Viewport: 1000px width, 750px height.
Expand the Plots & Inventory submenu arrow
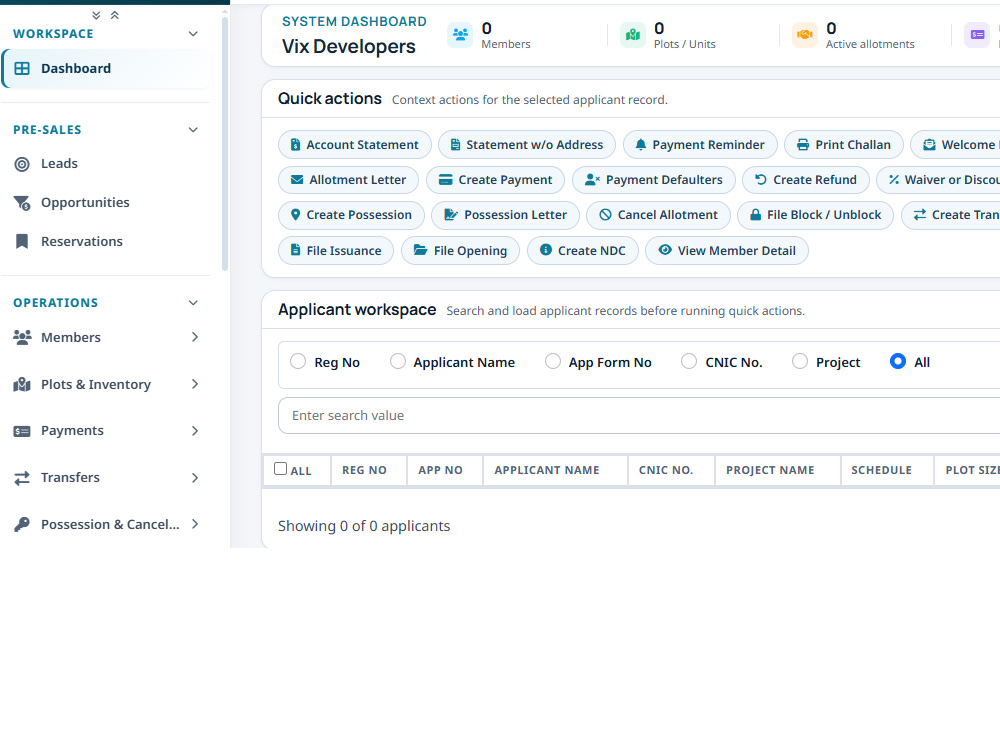(195, 384)
